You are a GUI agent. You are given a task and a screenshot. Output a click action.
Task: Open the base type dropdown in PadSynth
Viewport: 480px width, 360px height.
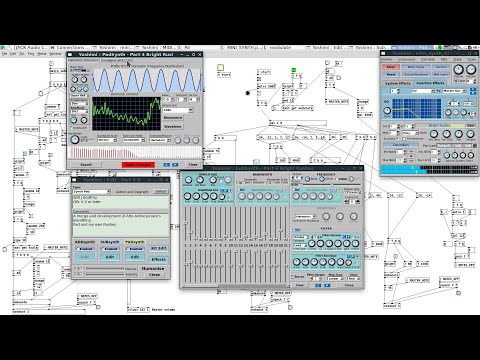[79, 71]
